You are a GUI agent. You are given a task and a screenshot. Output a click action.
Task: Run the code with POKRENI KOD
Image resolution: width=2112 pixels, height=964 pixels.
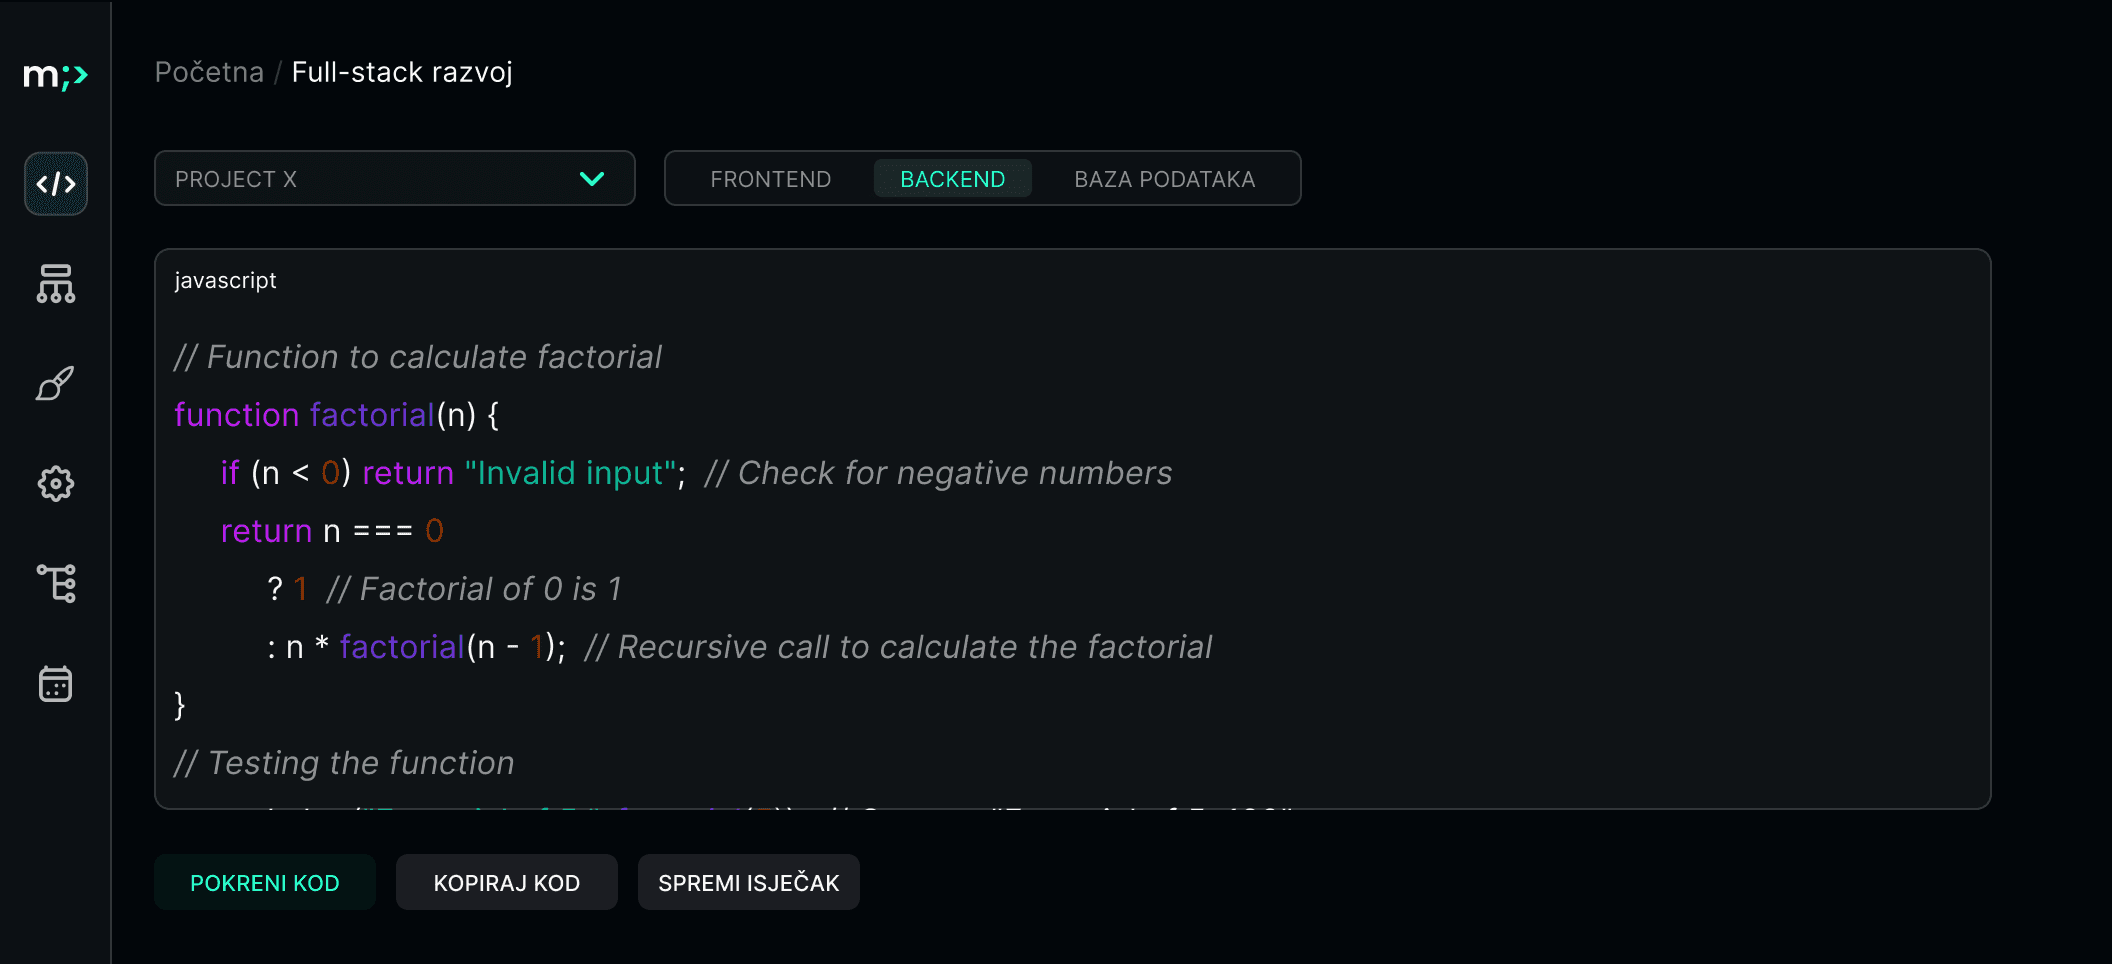(x=264, y=882)
